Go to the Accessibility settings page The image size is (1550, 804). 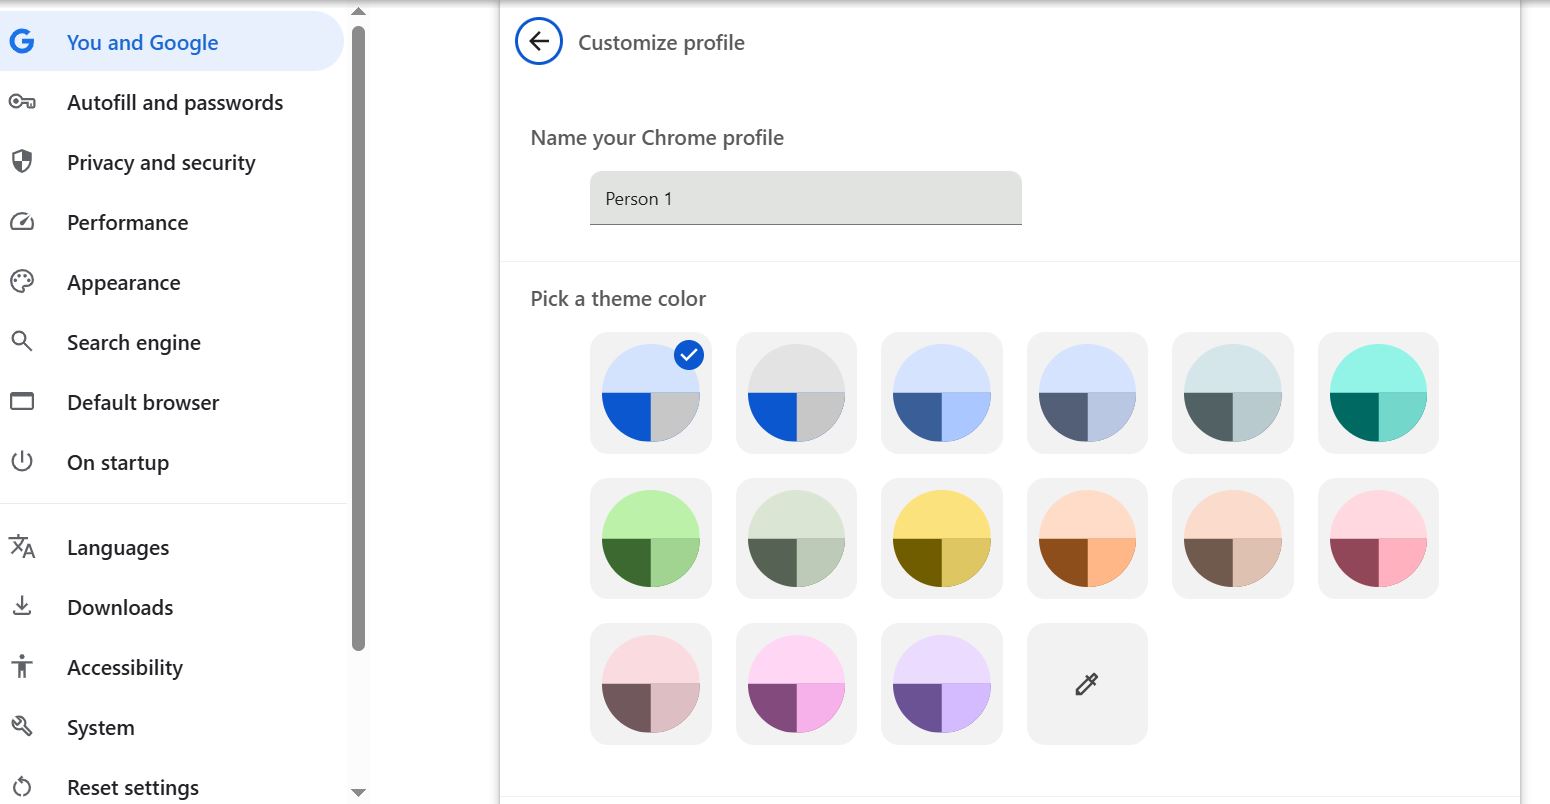coord(125,667)
